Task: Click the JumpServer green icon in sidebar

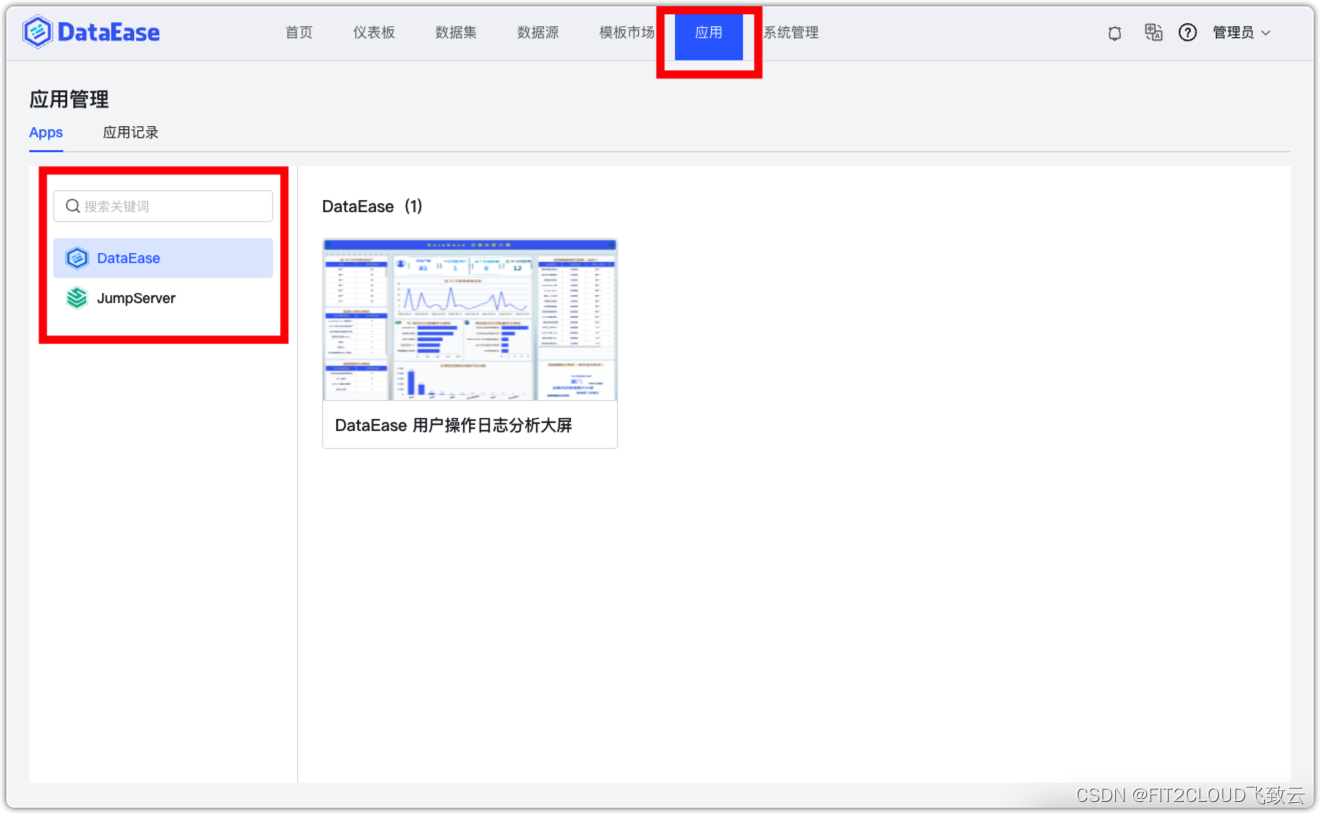Action: (77, 298)
